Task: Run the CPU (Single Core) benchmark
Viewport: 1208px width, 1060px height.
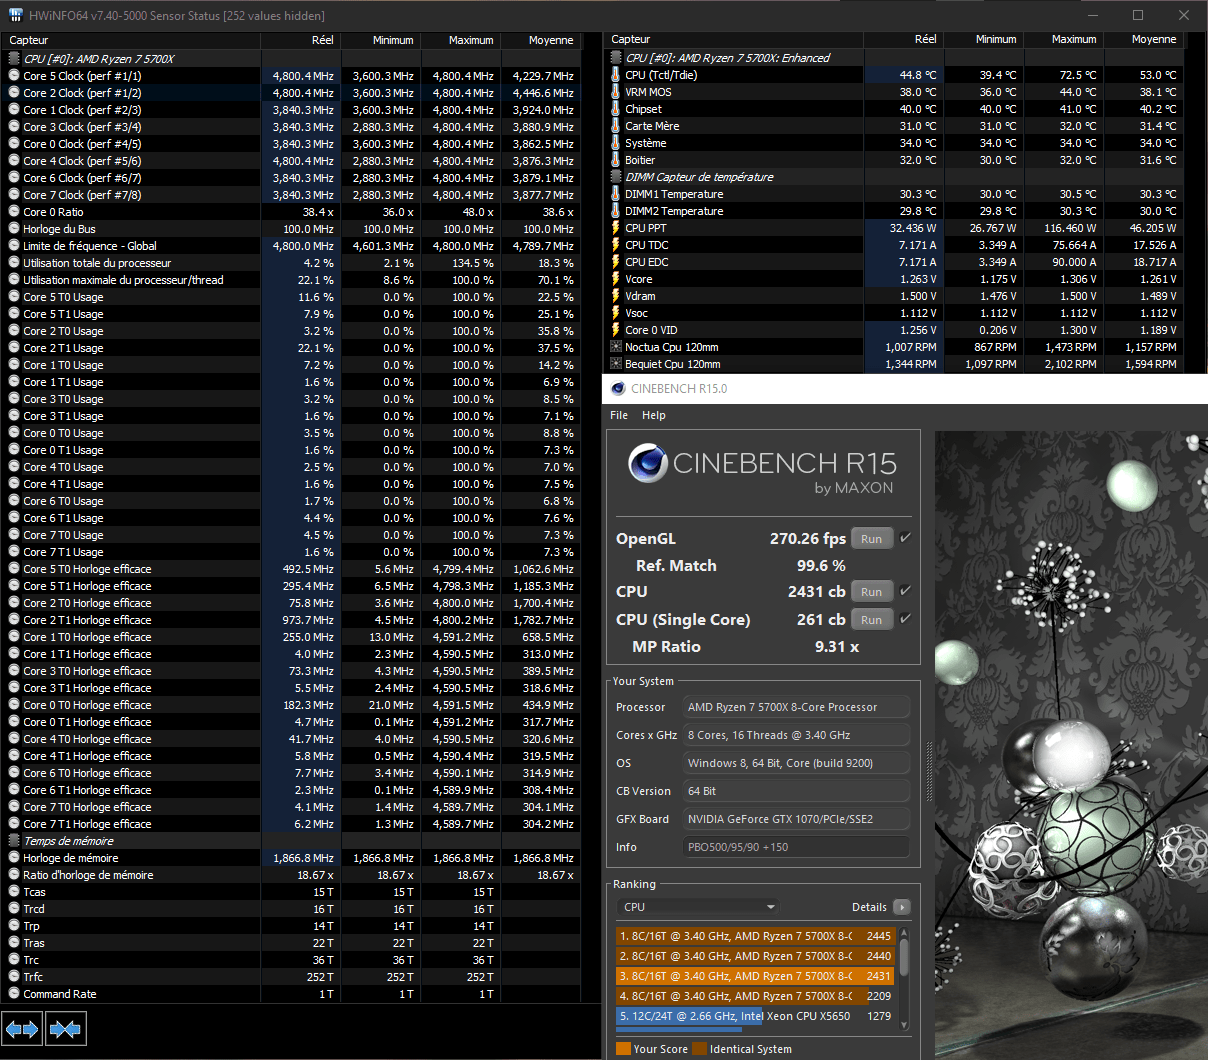Action: 871,619
